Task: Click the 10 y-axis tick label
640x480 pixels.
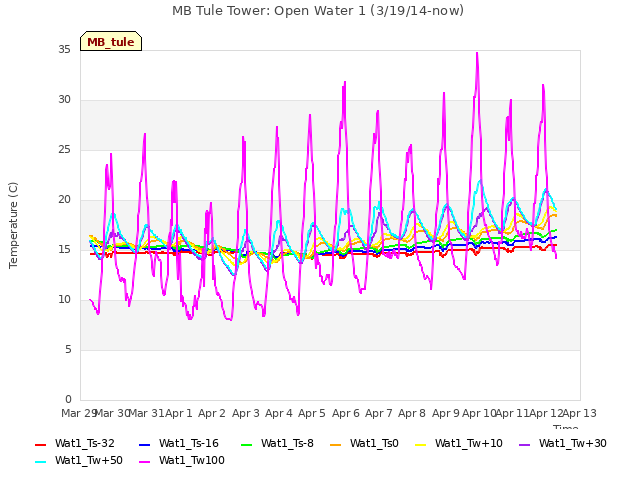Action: pyautogui.click(x=64, y=300)
